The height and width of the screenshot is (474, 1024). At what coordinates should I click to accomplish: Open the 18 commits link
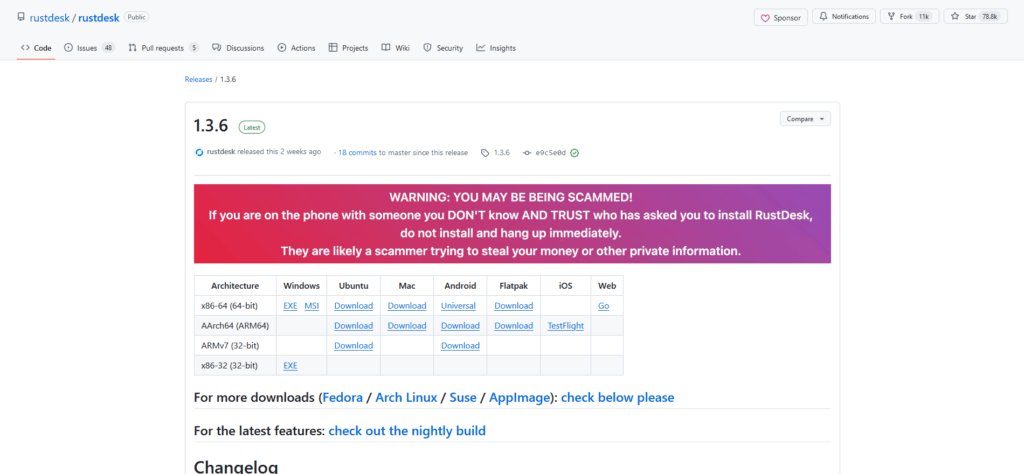357,153
